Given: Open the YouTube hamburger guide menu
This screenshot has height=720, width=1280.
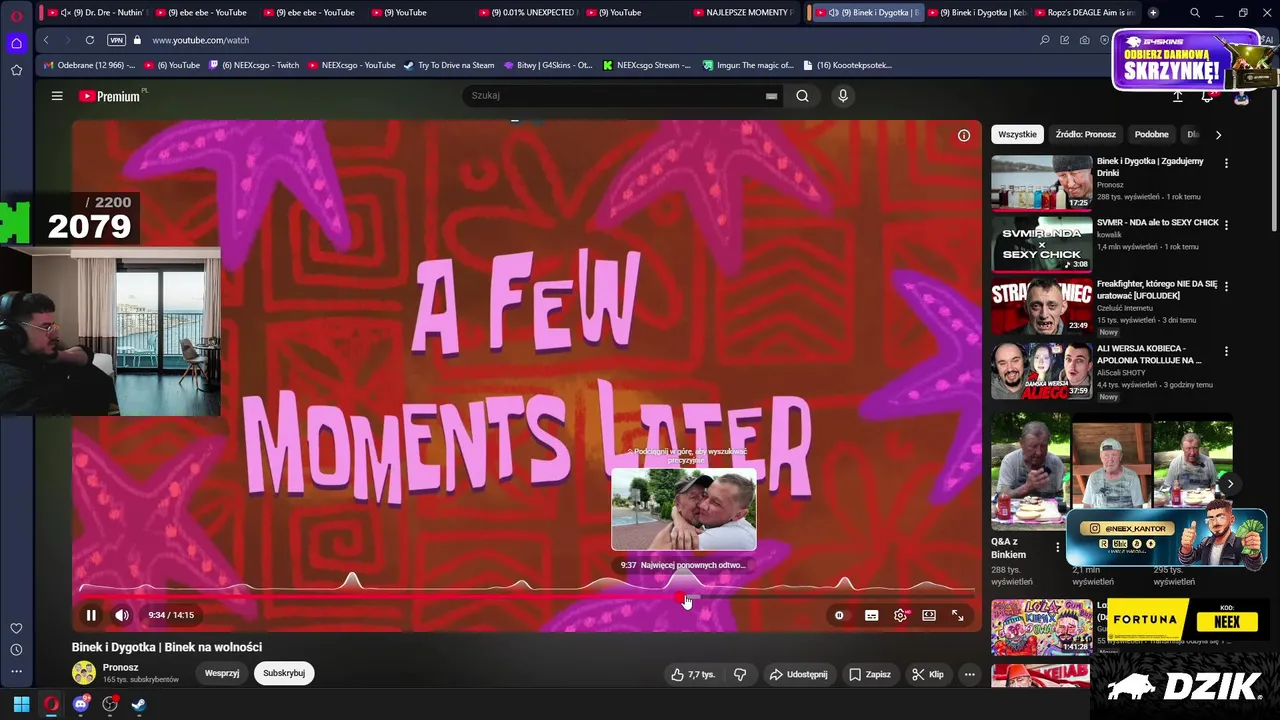Looking at the screenshot, I should click(x=57, y=96).
